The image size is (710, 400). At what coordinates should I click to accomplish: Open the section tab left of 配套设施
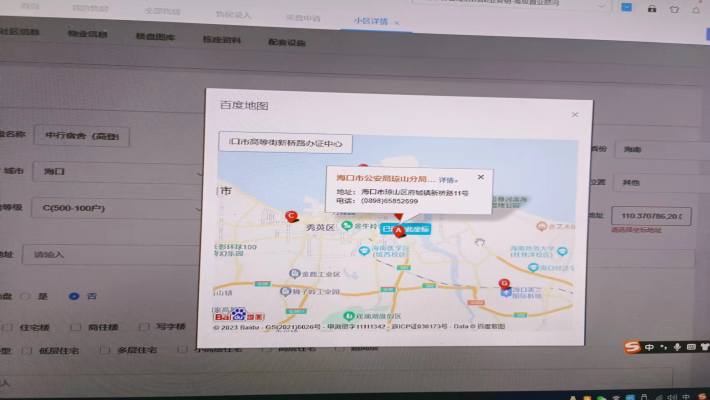221,40
